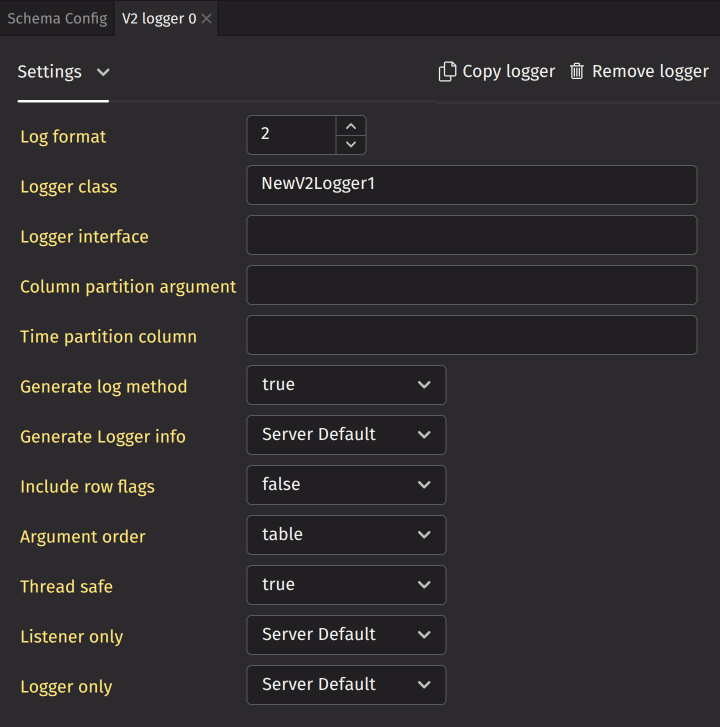Expand the Settings section chevron
This screenshot has width=720, height=727.
click(103, 72)
